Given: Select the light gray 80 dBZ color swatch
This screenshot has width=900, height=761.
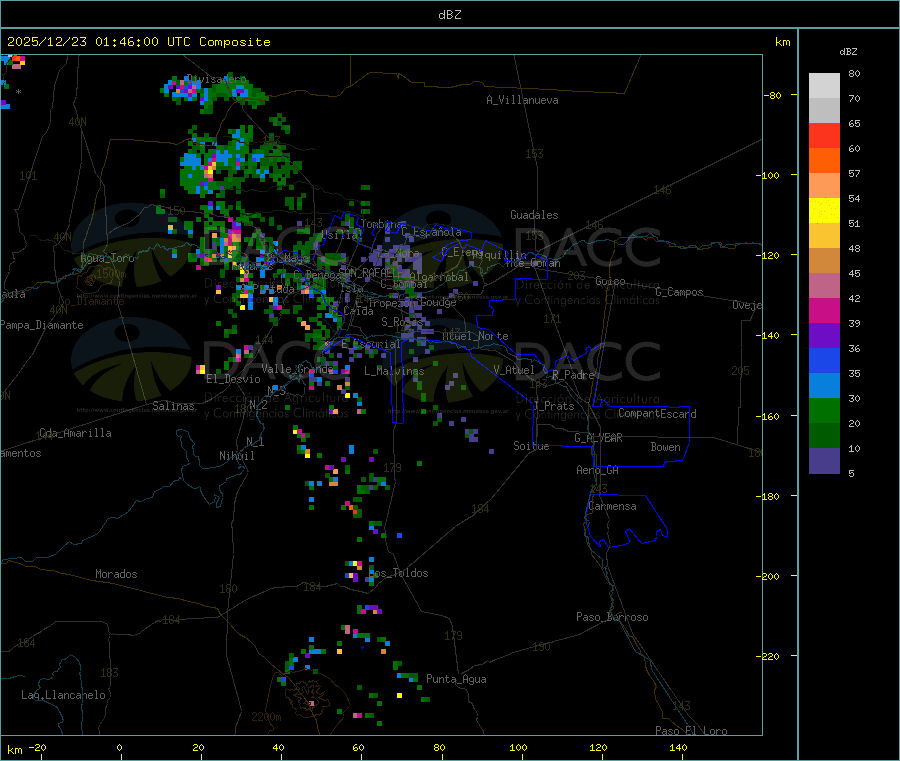Looking at the screenshot, I should pos(824,86).
